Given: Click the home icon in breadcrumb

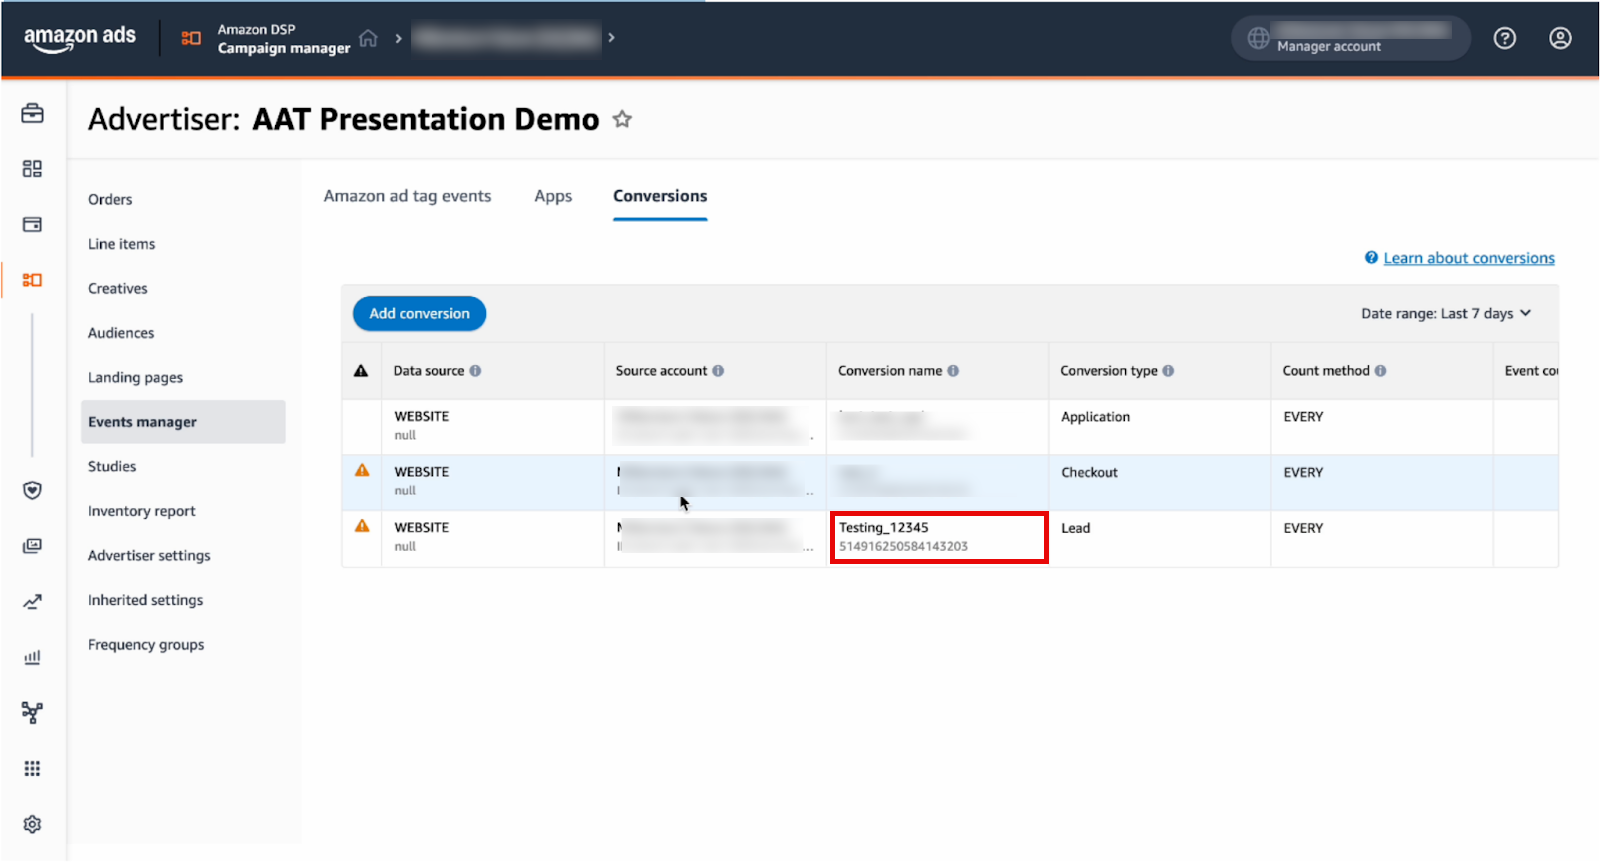Looking at the screenshot, I should pos(368,38).
